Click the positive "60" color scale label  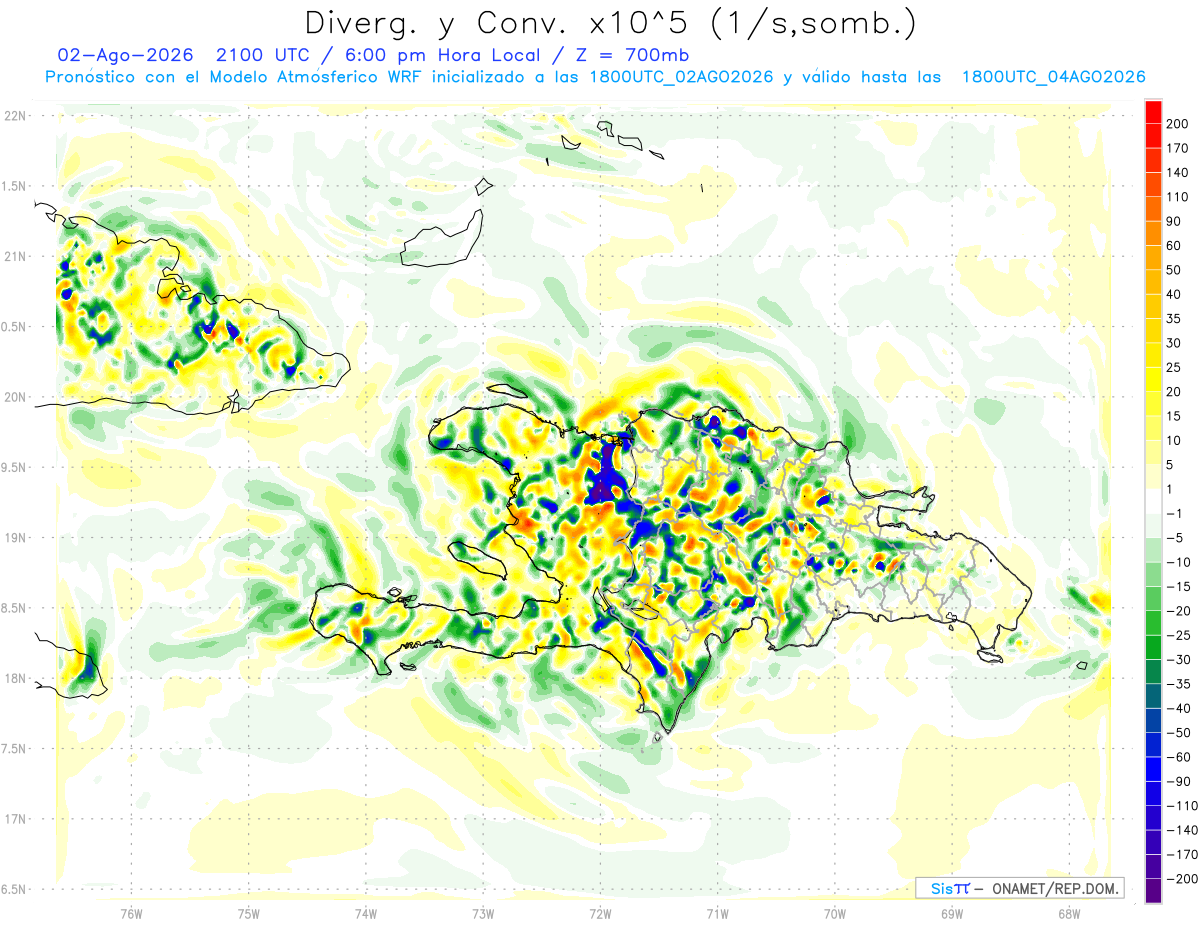(x=1175, y=245)
